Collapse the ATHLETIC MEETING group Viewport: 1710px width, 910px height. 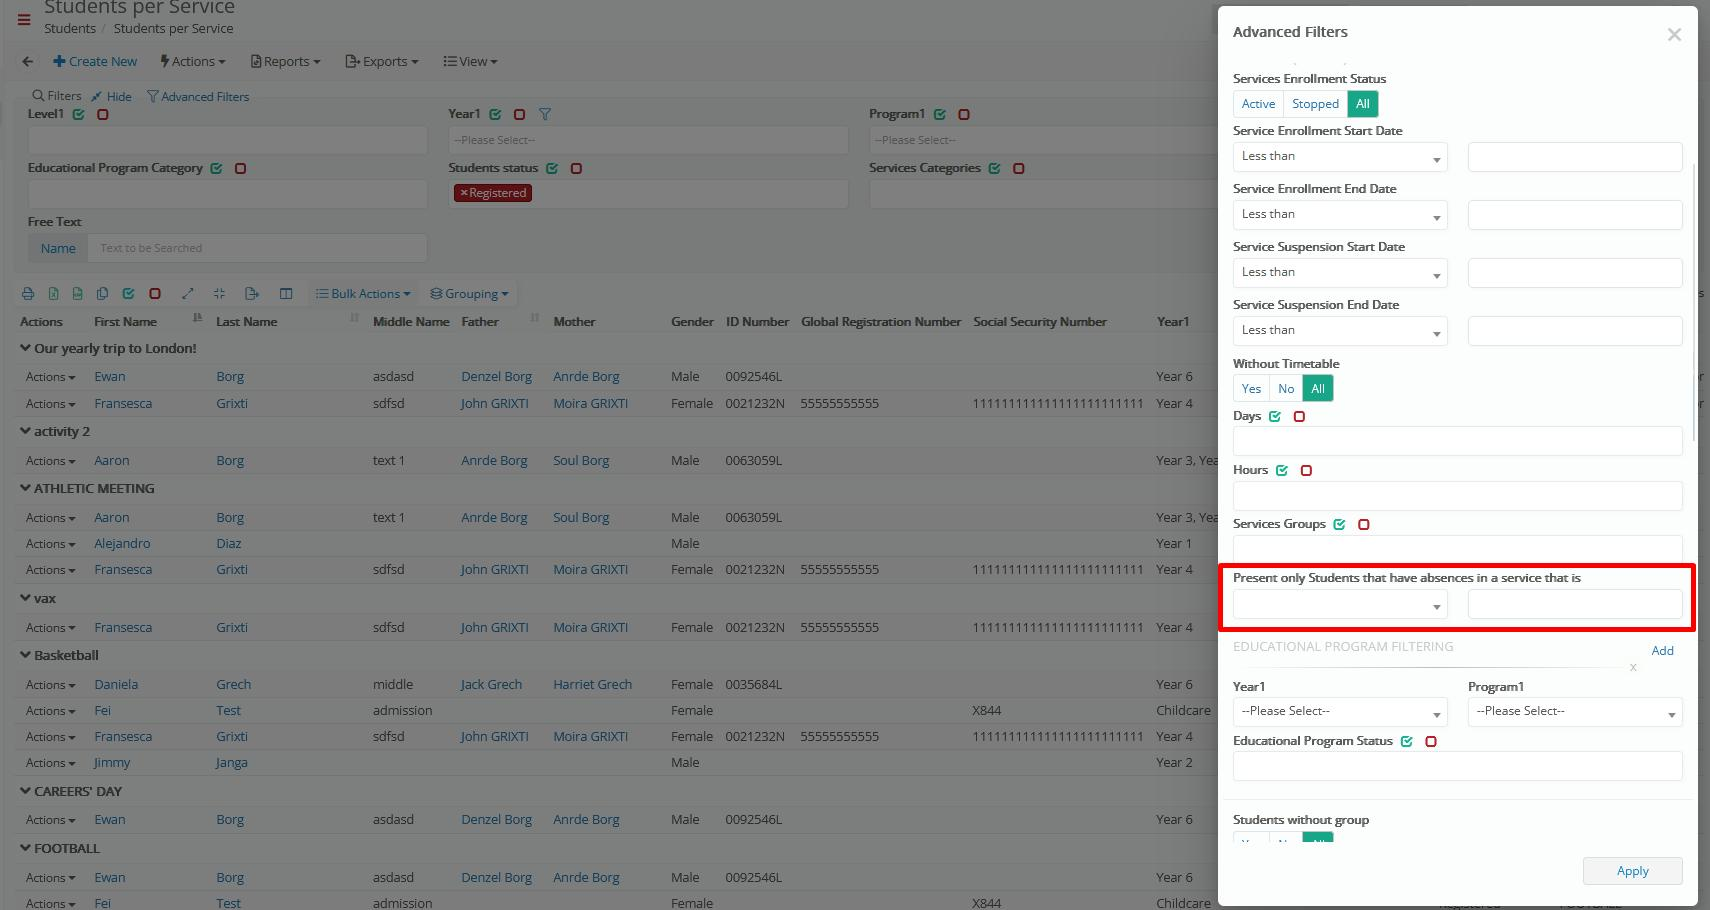(x=25, y=488)
